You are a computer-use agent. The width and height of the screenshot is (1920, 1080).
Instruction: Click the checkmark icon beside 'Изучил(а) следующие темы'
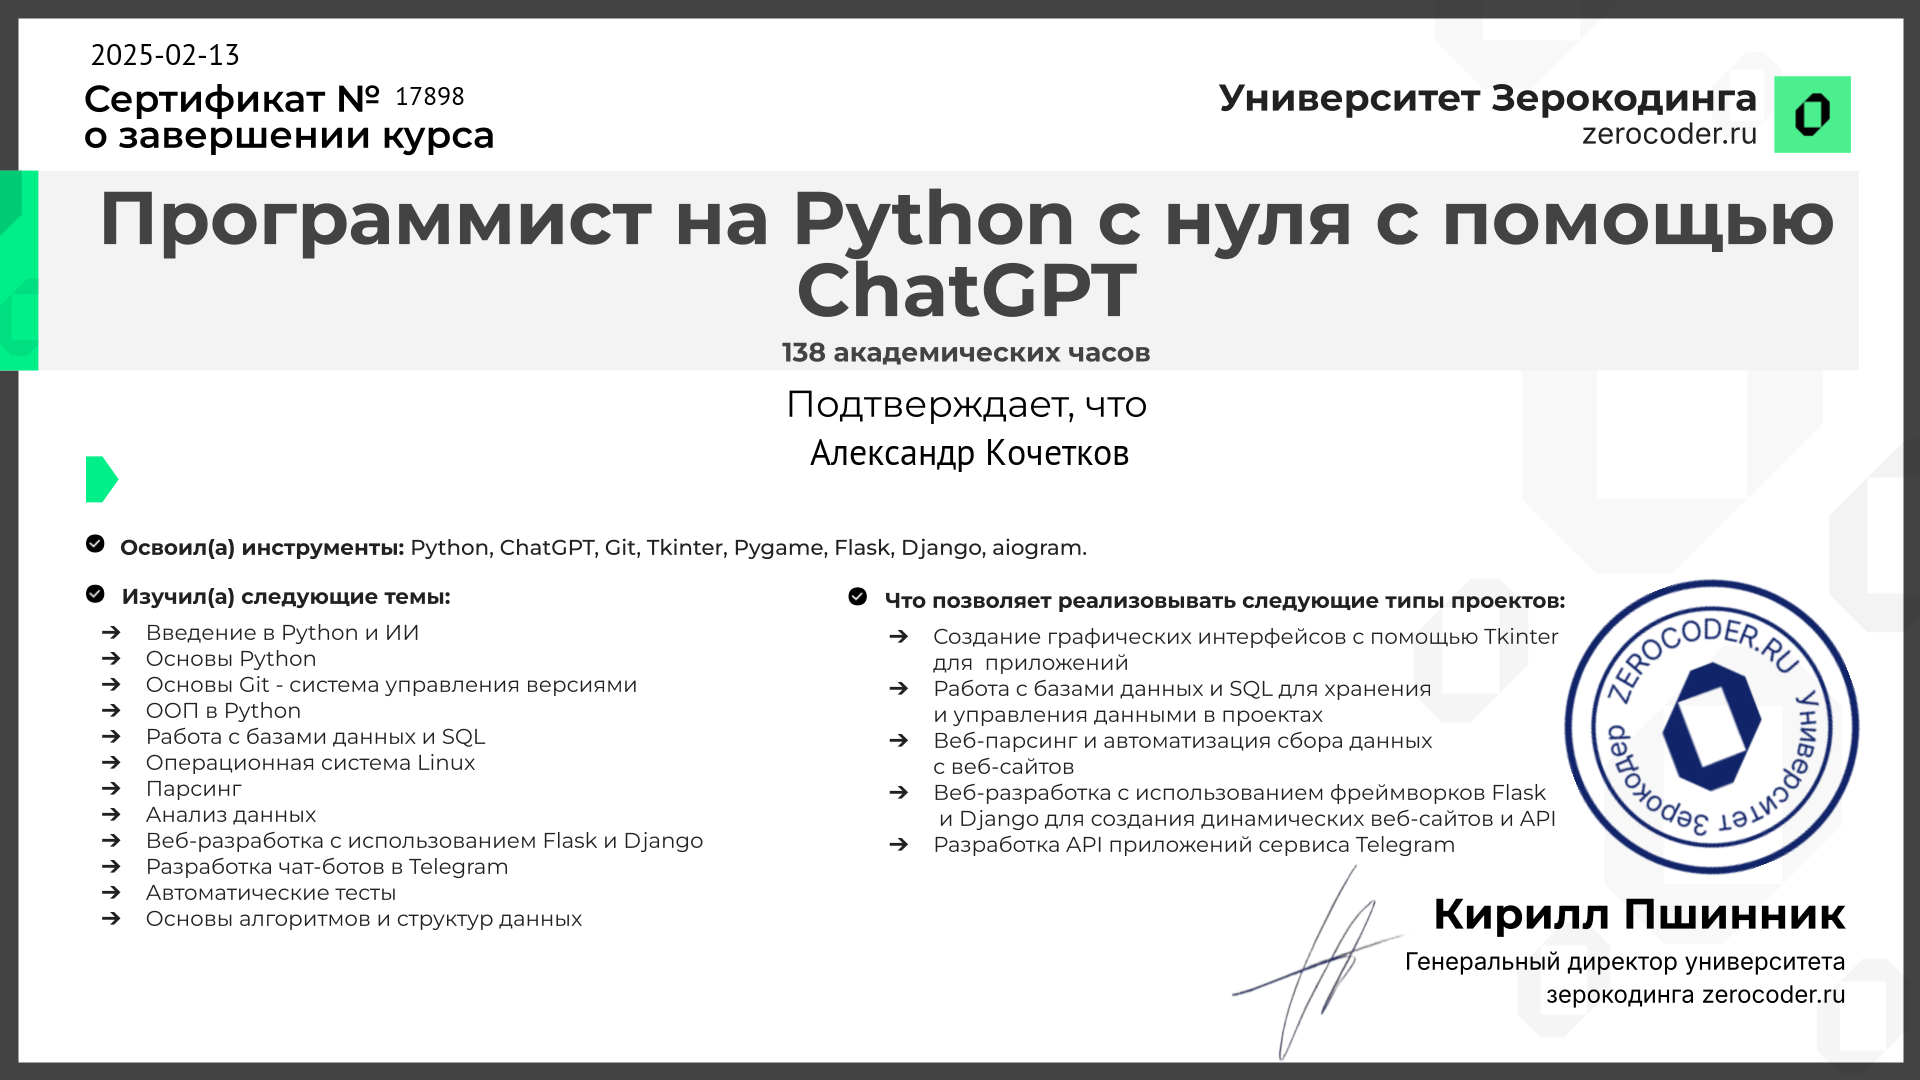pos(95,594)
